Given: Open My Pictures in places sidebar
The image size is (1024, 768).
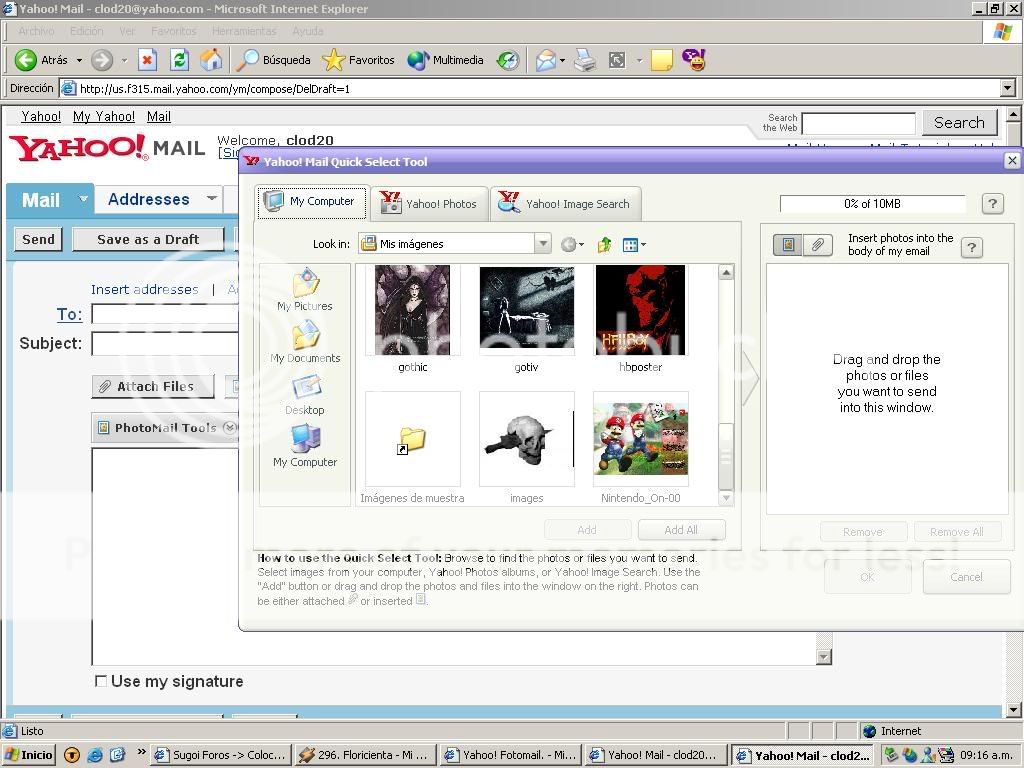Looking at the screenshot, I should 304,290.
